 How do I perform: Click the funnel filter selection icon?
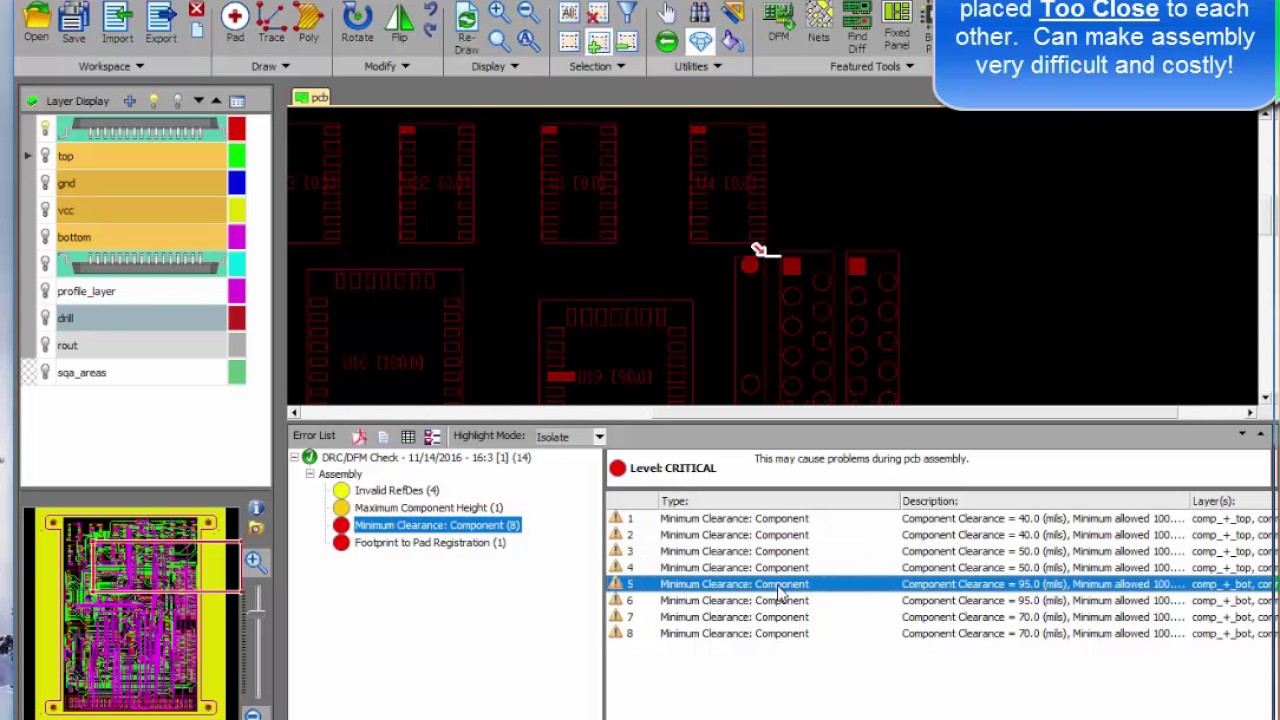[x=627, y=12]
